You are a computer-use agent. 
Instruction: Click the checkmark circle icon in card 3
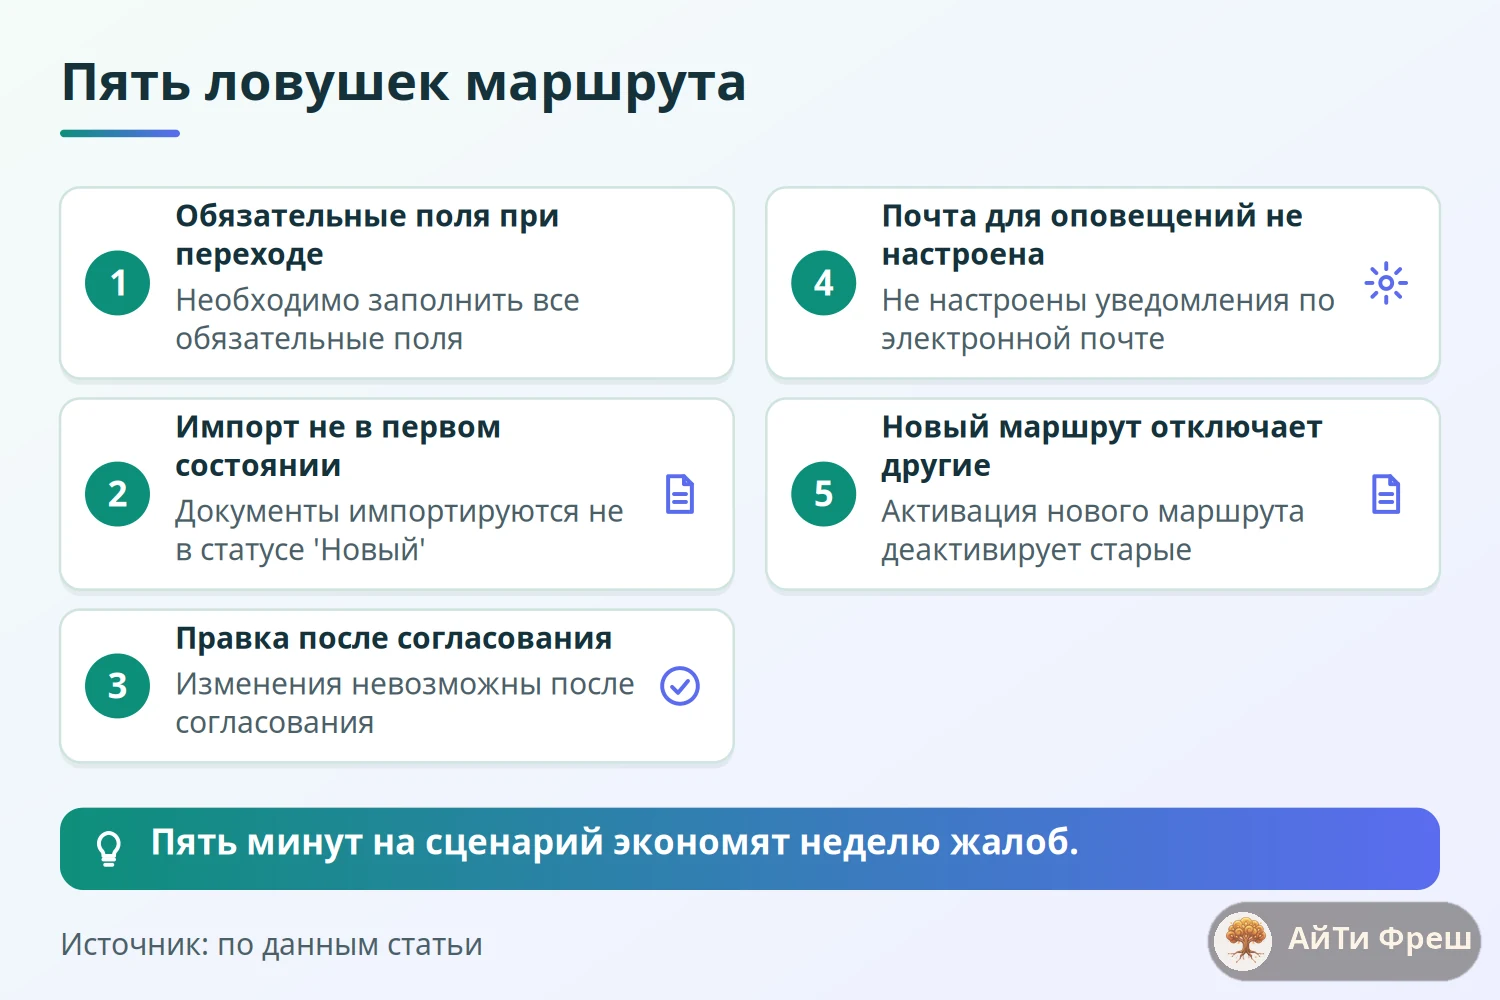coord(680,686)
